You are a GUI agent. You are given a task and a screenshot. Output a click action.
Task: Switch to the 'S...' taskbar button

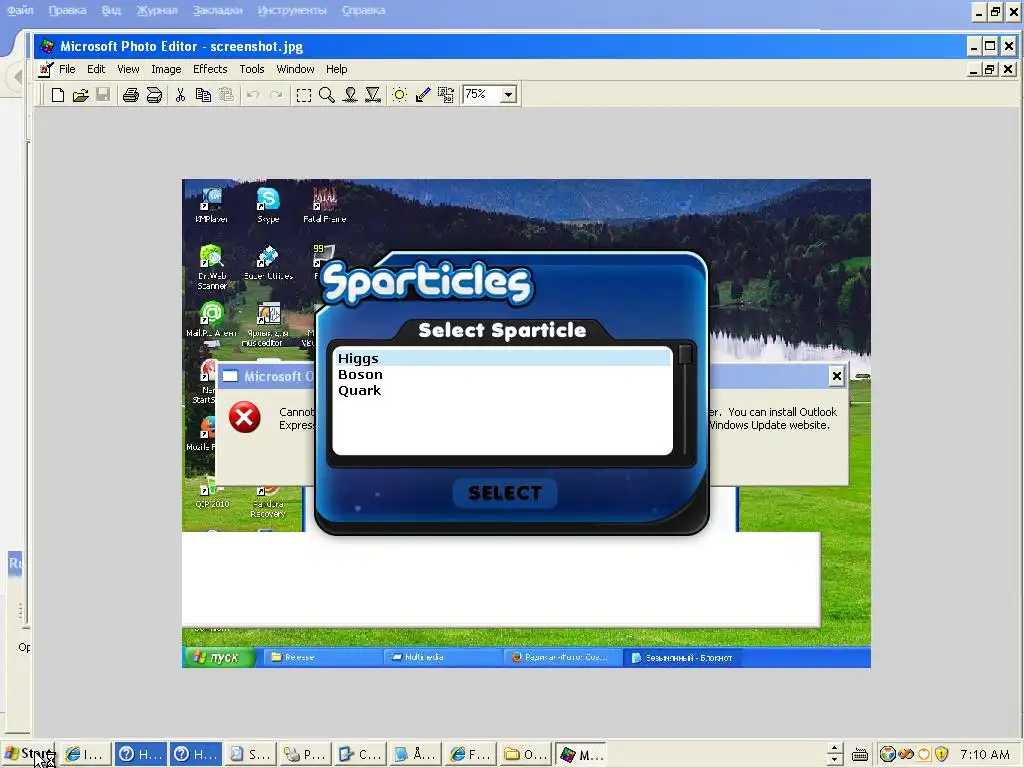pyautogui.click(x=251, y=754)
